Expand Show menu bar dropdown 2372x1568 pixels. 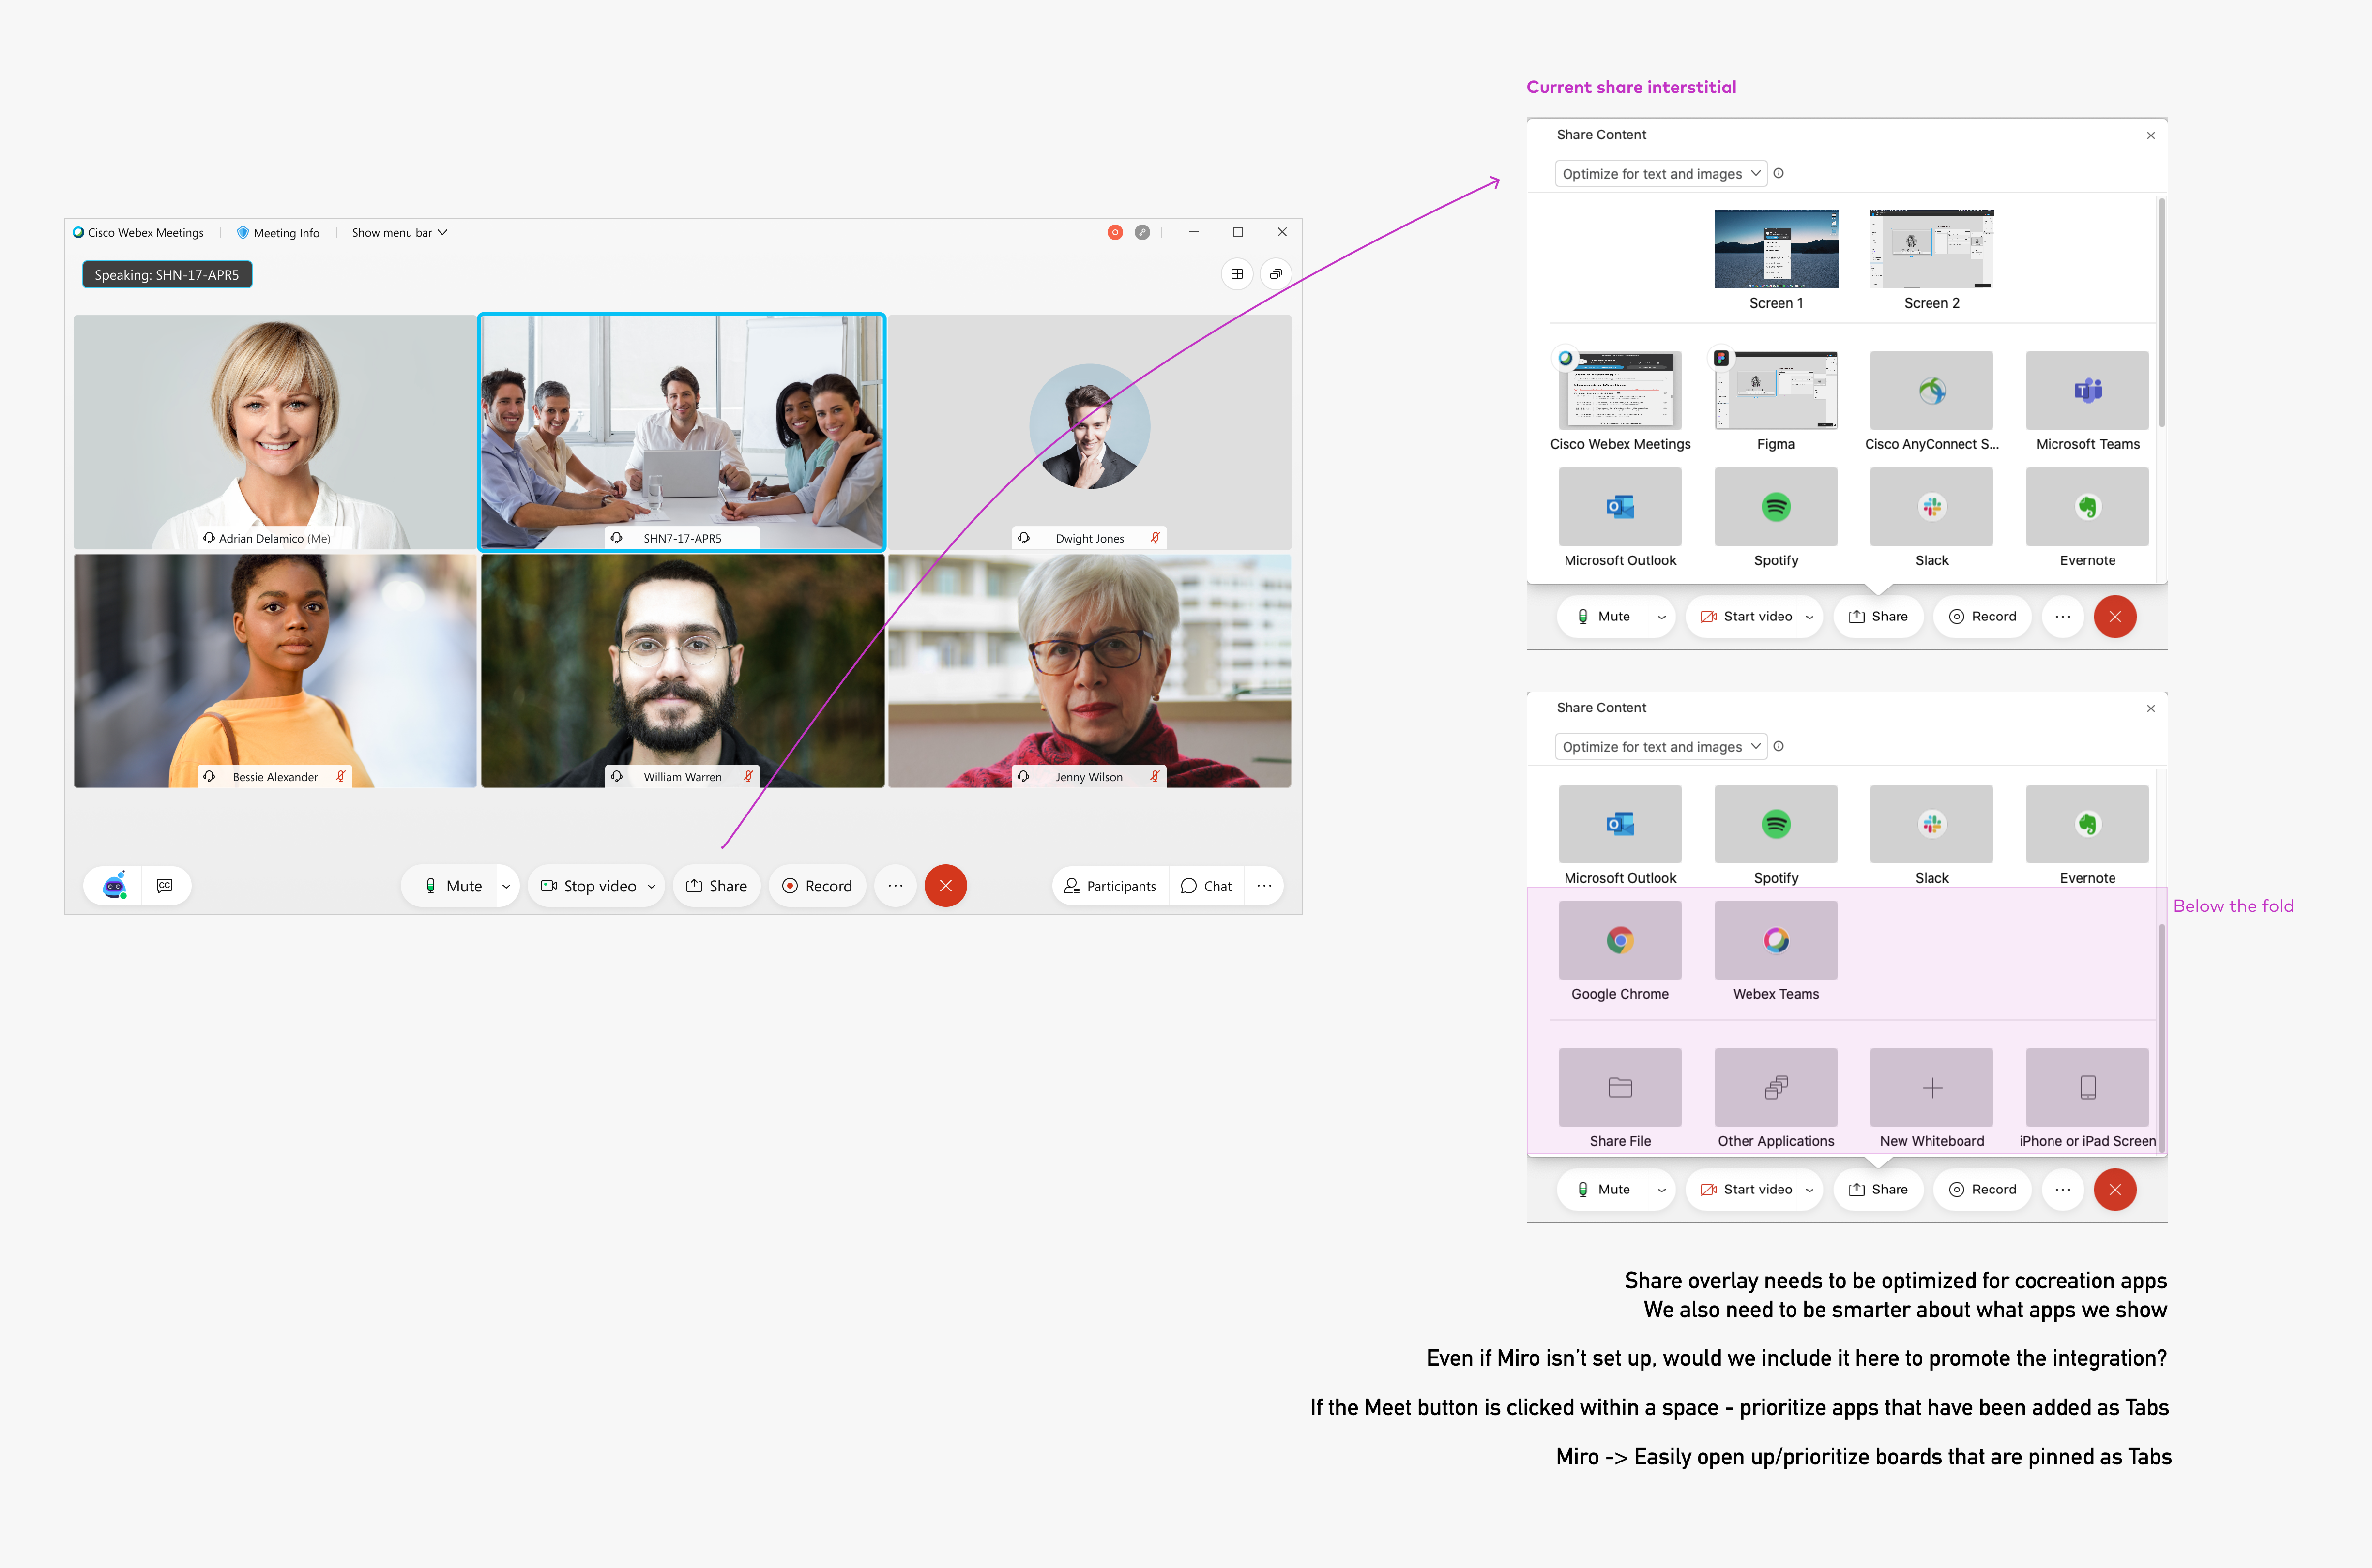[x=399, y=232]
